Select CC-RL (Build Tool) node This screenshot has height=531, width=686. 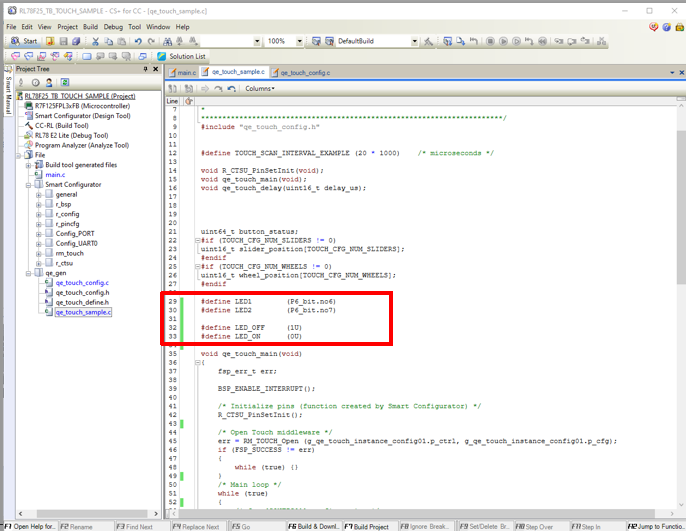pos(62,125)
